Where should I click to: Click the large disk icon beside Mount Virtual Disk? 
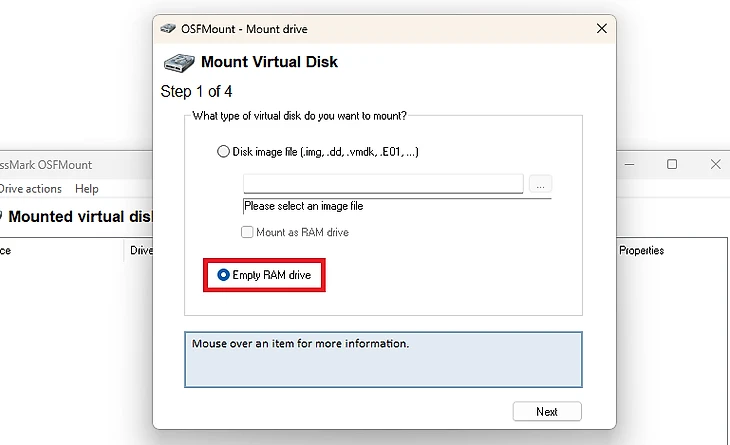[179, 63]
